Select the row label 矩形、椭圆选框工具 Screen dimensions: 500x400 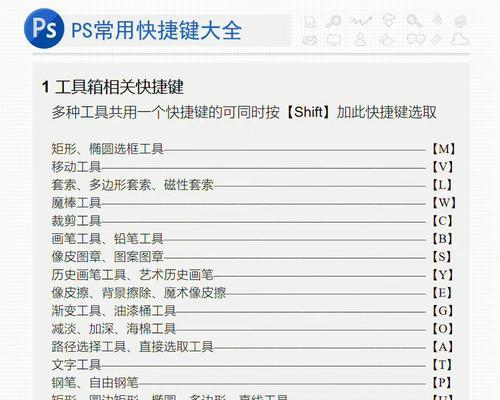[x=107, y=149]
